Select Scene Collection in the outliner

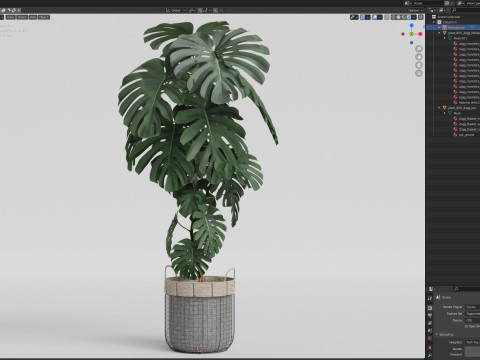[x=449, y=17]
